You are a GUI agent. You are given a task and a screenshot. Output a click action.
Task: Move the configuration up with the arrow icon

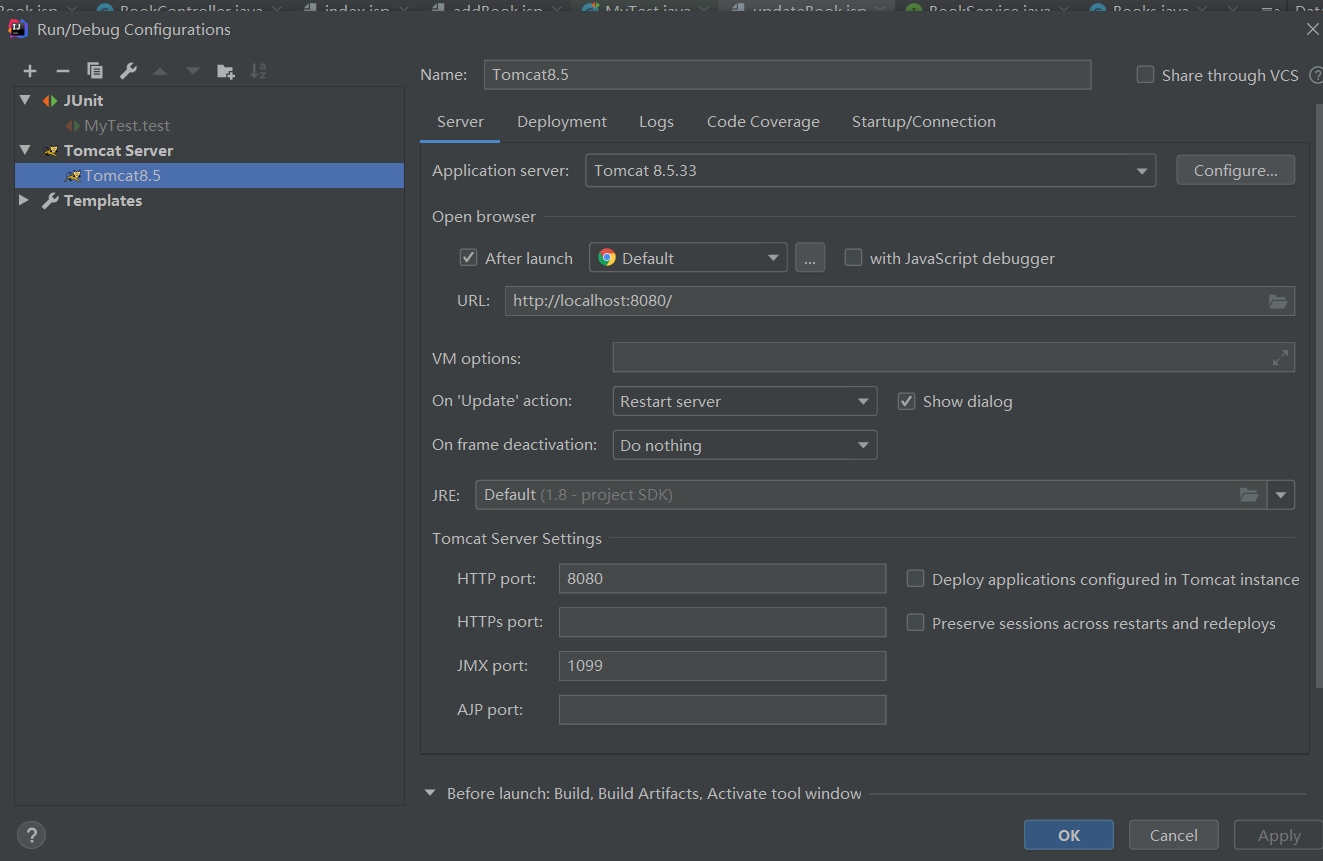160,71
